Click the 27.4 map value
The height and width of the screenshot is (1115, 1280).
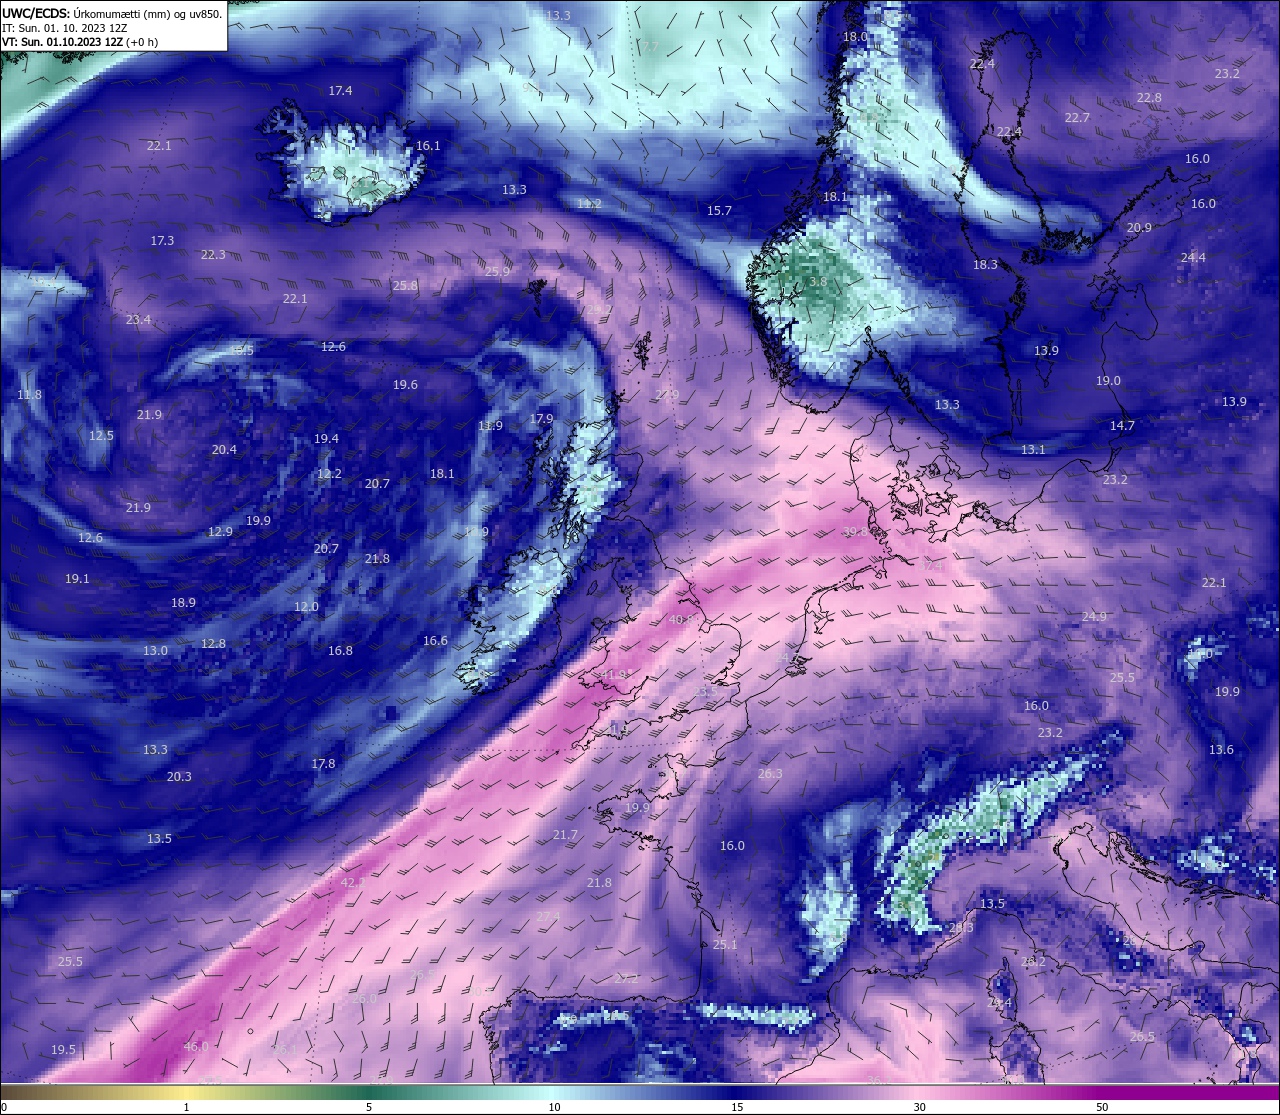(x=548, y=917)
